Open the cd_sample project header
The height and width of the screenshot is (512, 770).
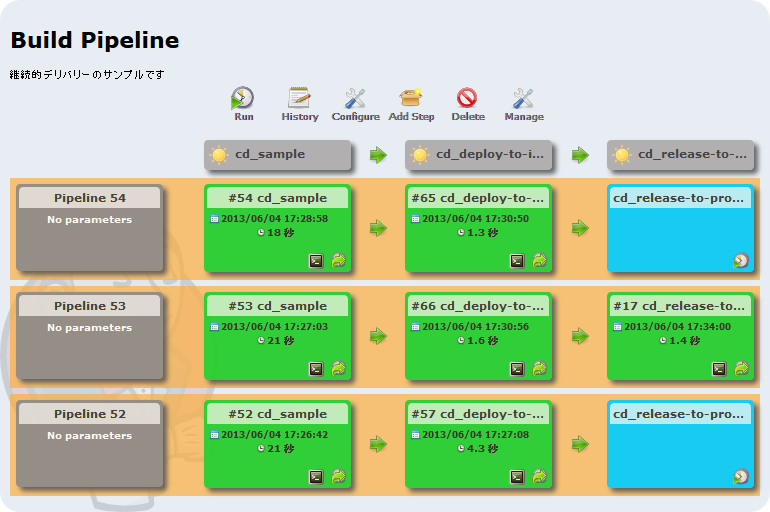[x=270, y=155]
